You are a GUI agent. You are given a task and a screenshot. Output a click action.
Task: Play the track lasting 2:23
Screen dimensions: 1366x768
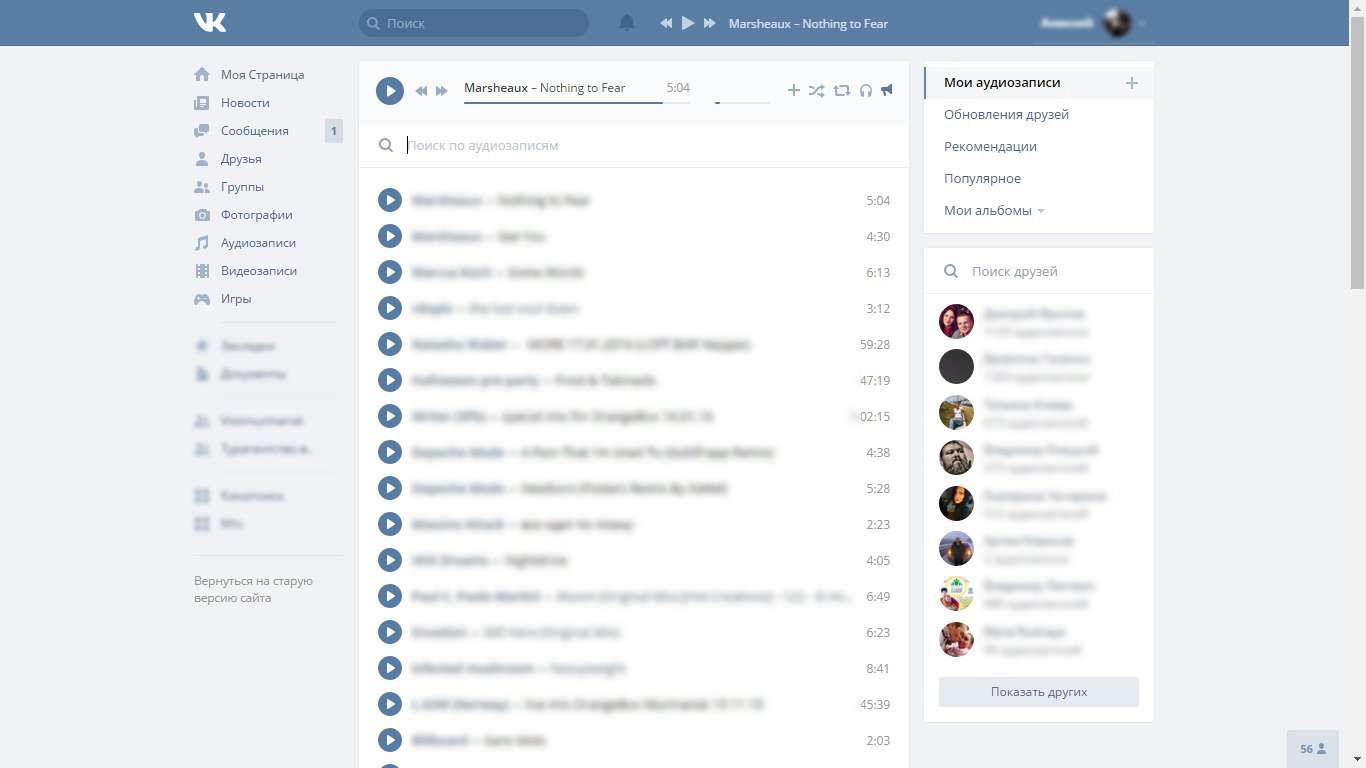390,524
